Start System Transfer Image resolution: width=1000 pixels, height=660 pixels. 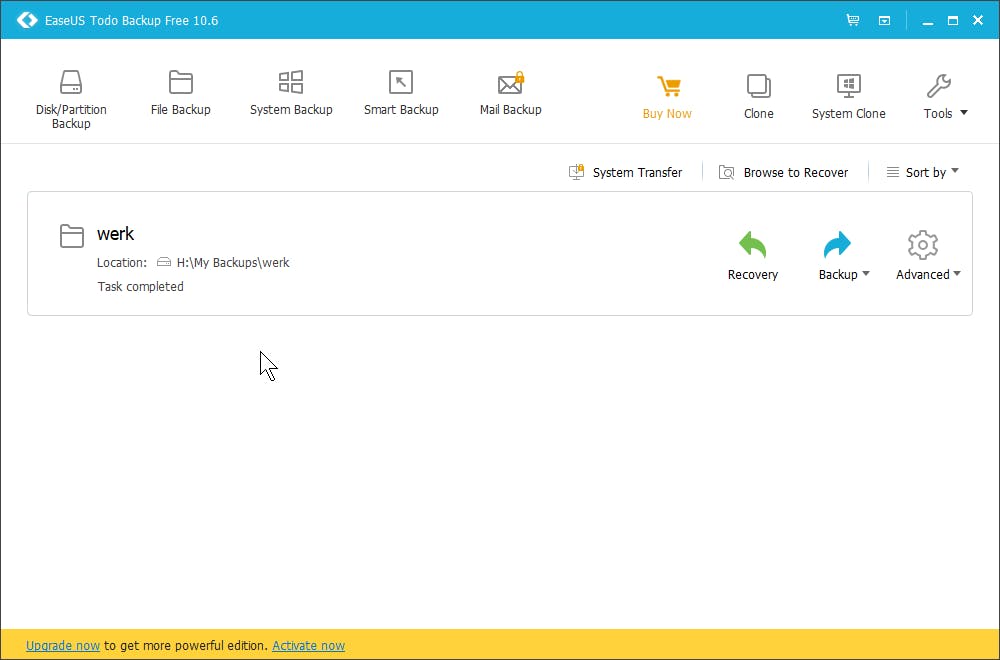pyautogui.click(x=626, y=172)
